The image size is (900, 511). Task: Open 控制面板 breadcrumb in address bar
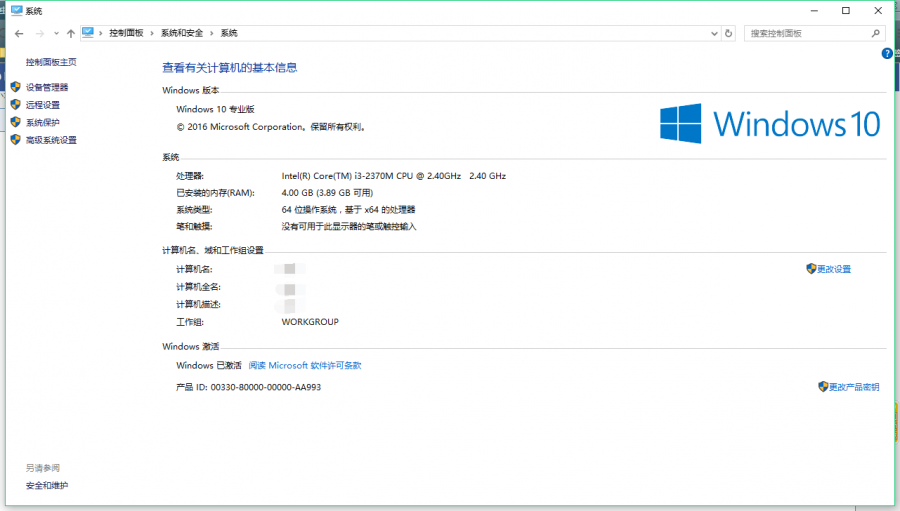126,33
